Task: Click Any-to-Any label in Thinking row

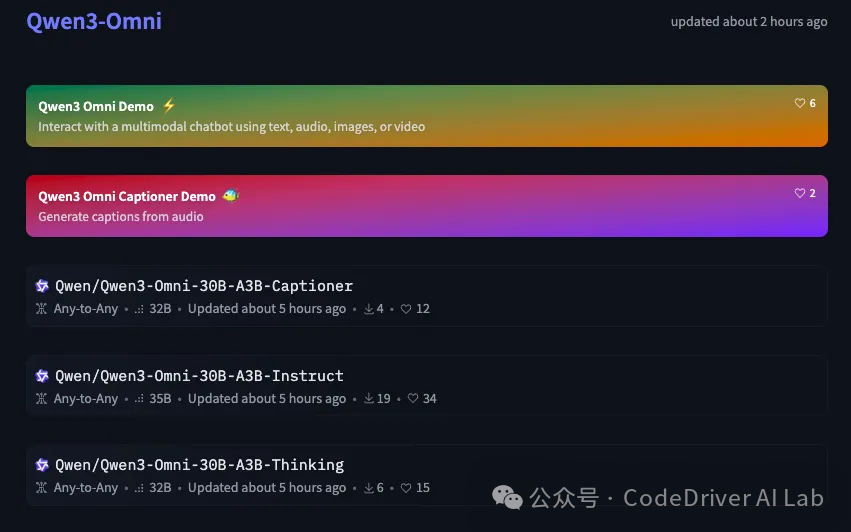Action: (86, 487)
